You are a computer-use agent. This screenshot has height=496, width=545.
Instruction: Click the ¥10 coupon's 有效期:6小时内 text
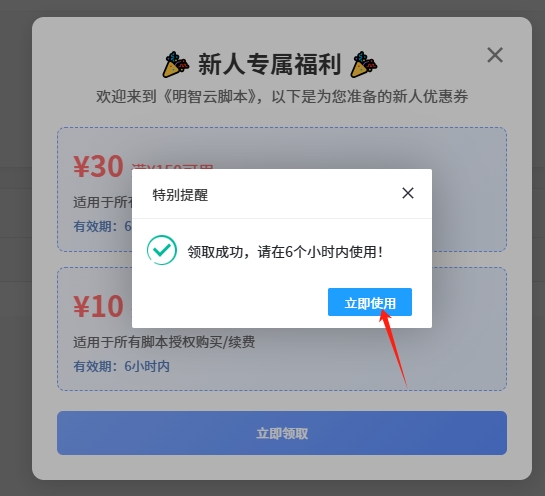tap(121, 366)
